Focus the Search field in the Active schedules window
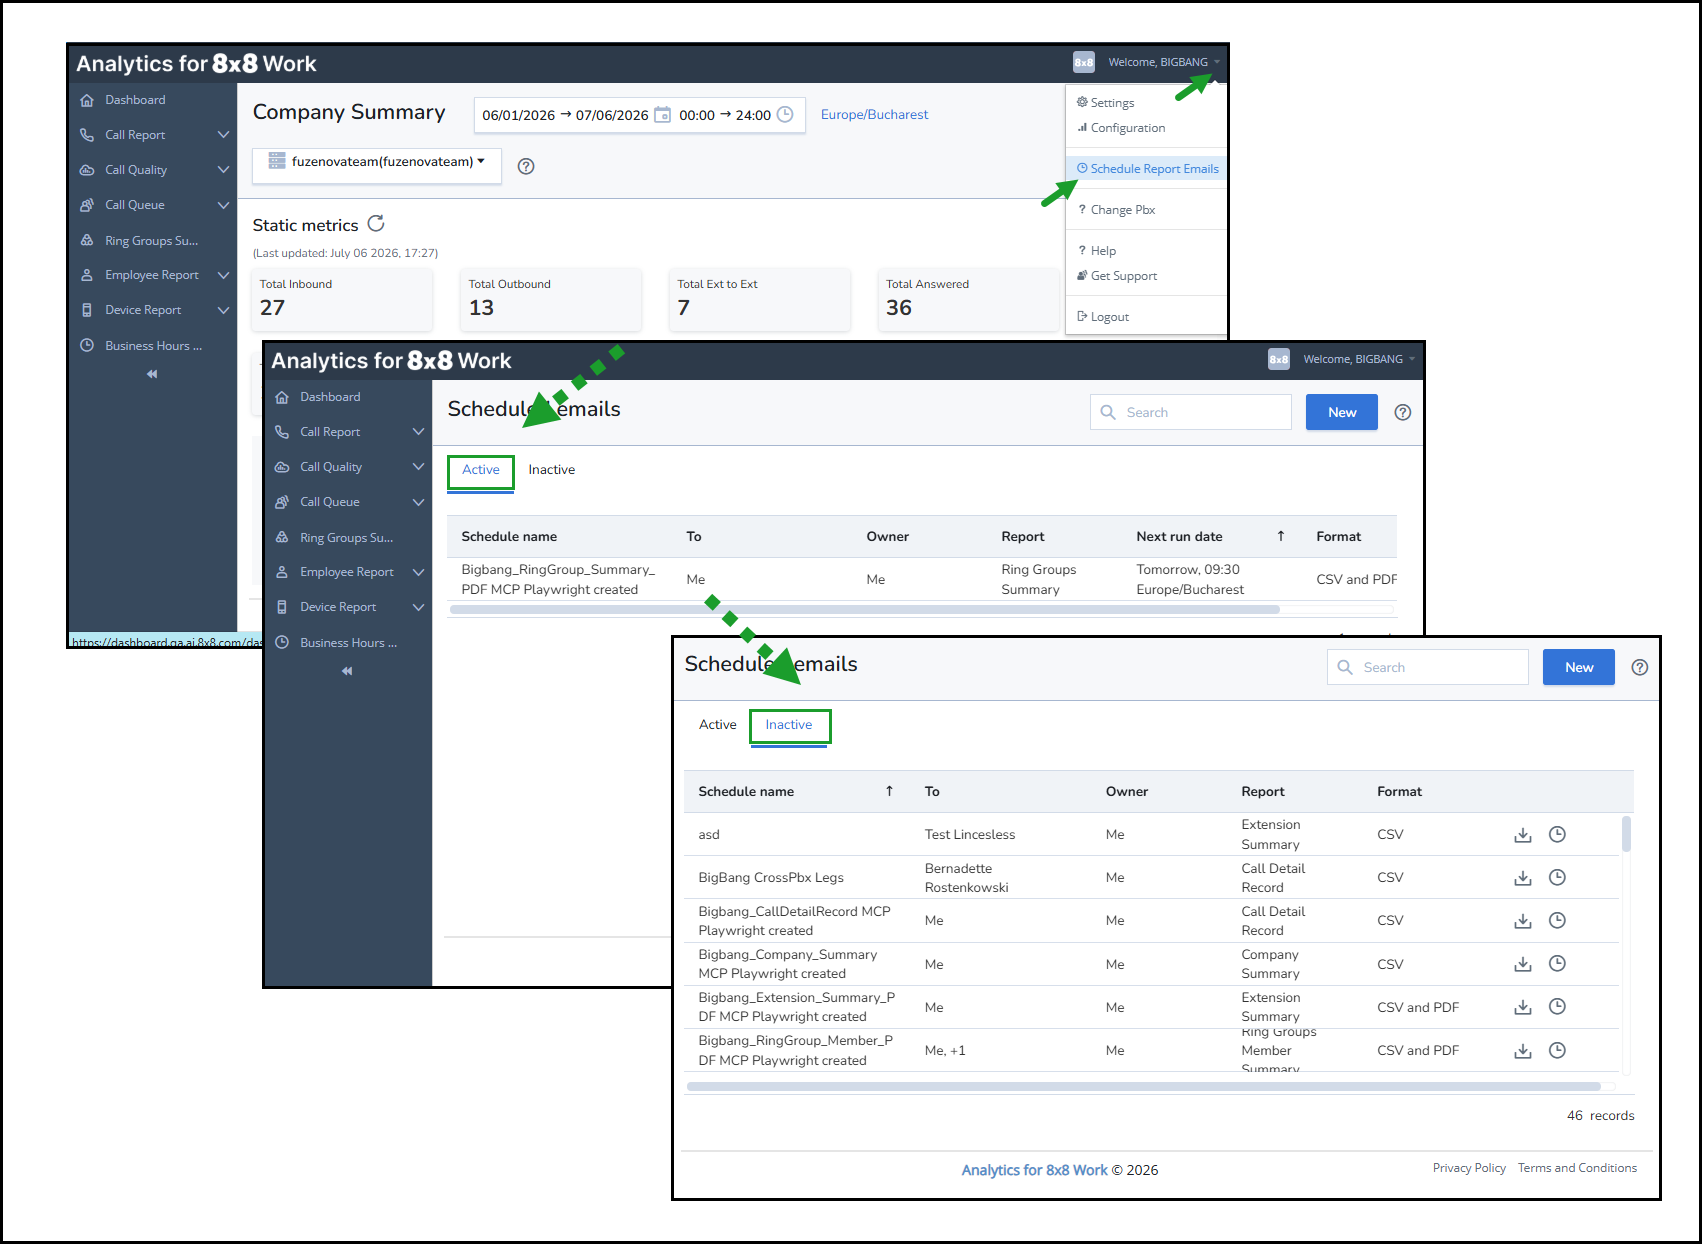The height and width of the screenshot is (1244, 1702). tap(1191, 412)
